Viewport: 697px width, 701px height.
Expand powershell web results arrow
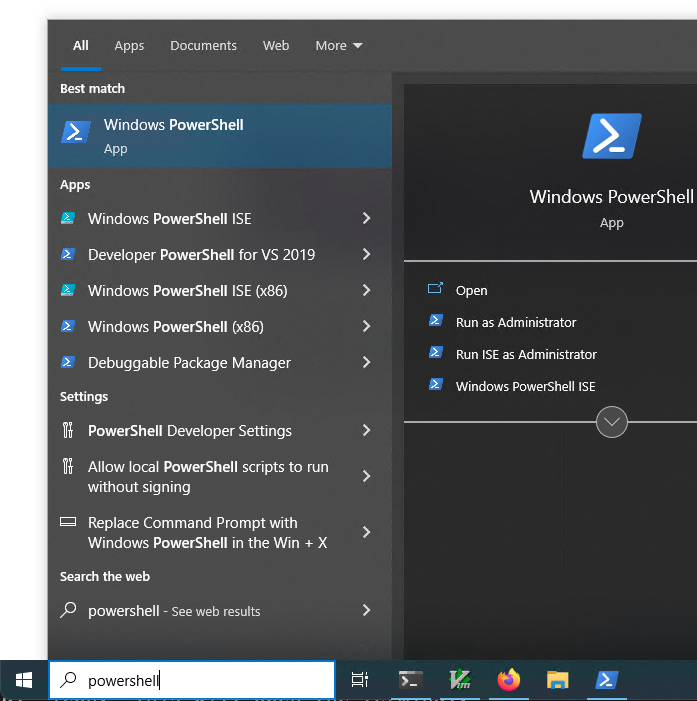(367, 610)
